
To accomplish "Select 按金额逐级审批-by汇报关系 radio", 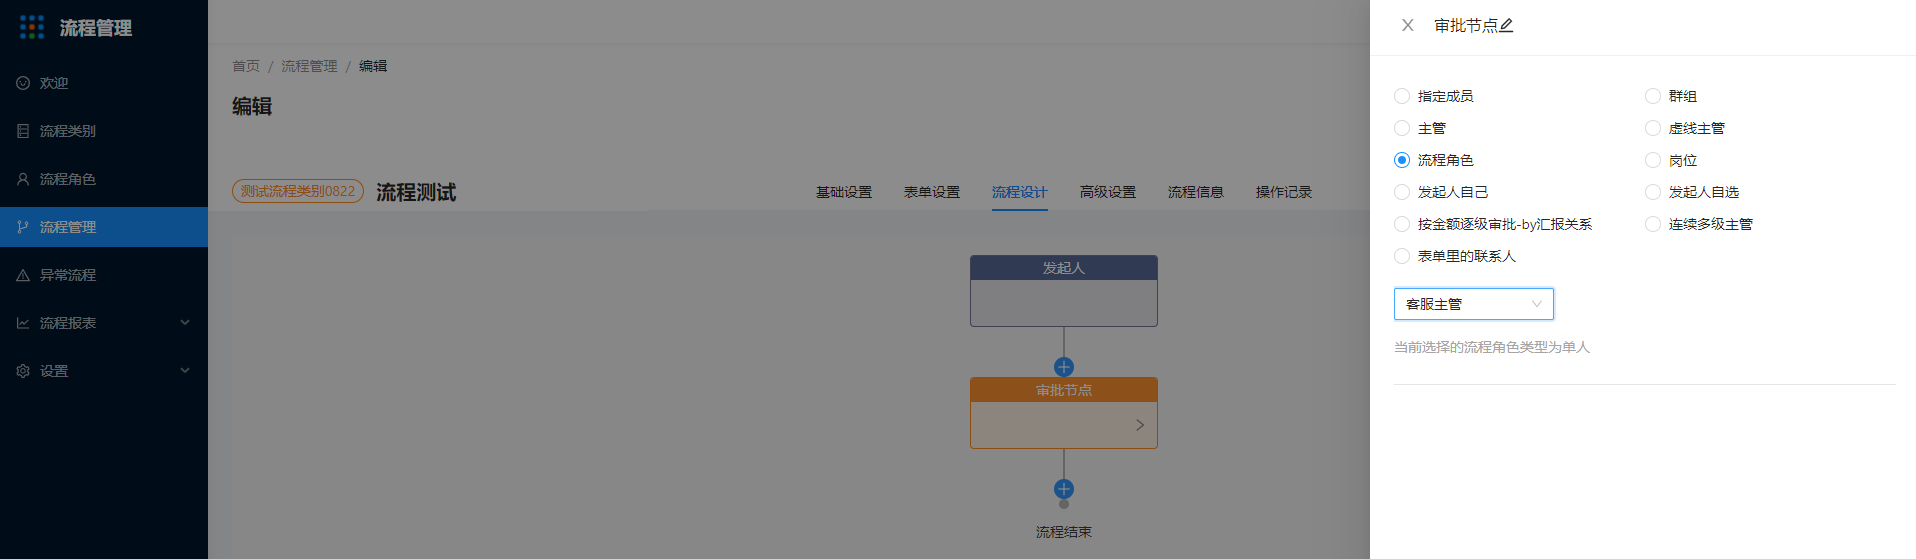I will tap(1402, 224).
